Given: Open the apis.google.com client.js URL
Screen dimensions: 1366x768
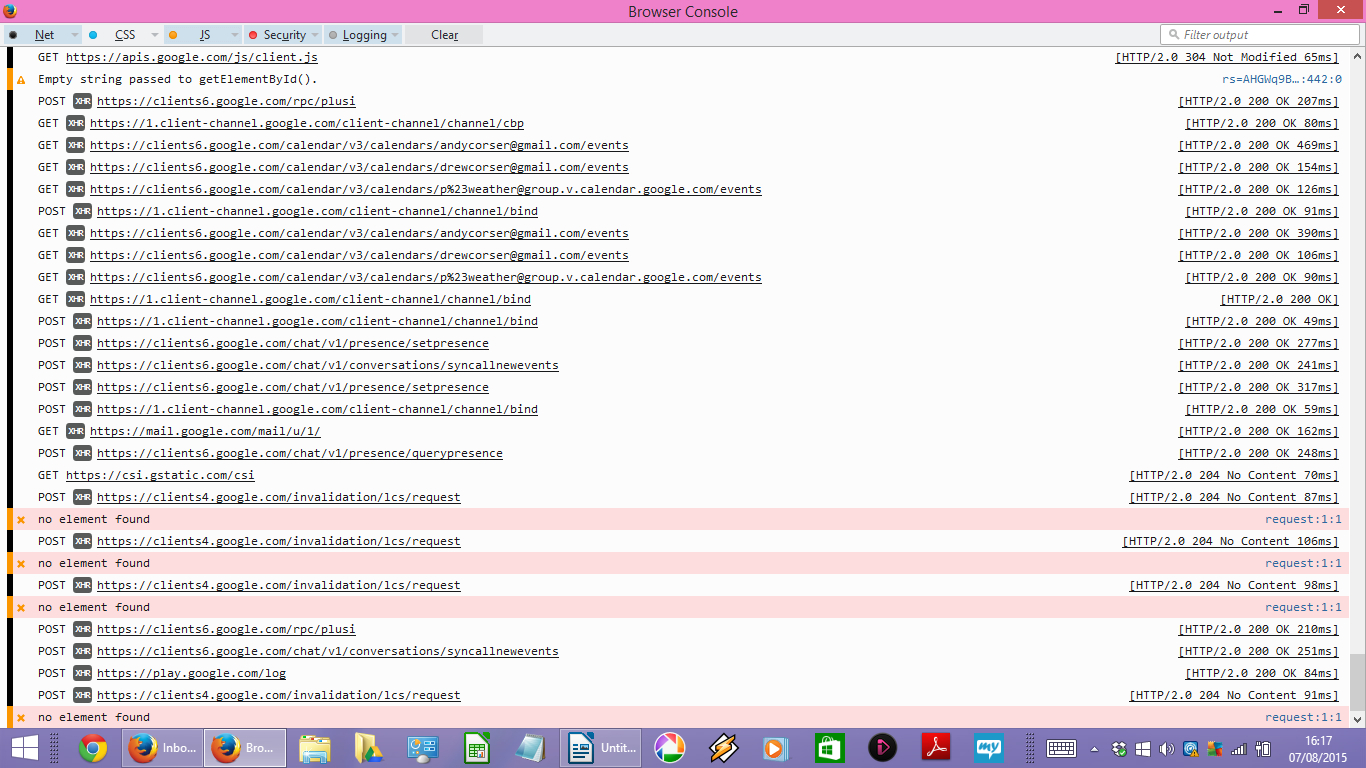Looking at the screenshot, I should click(192, 57).
